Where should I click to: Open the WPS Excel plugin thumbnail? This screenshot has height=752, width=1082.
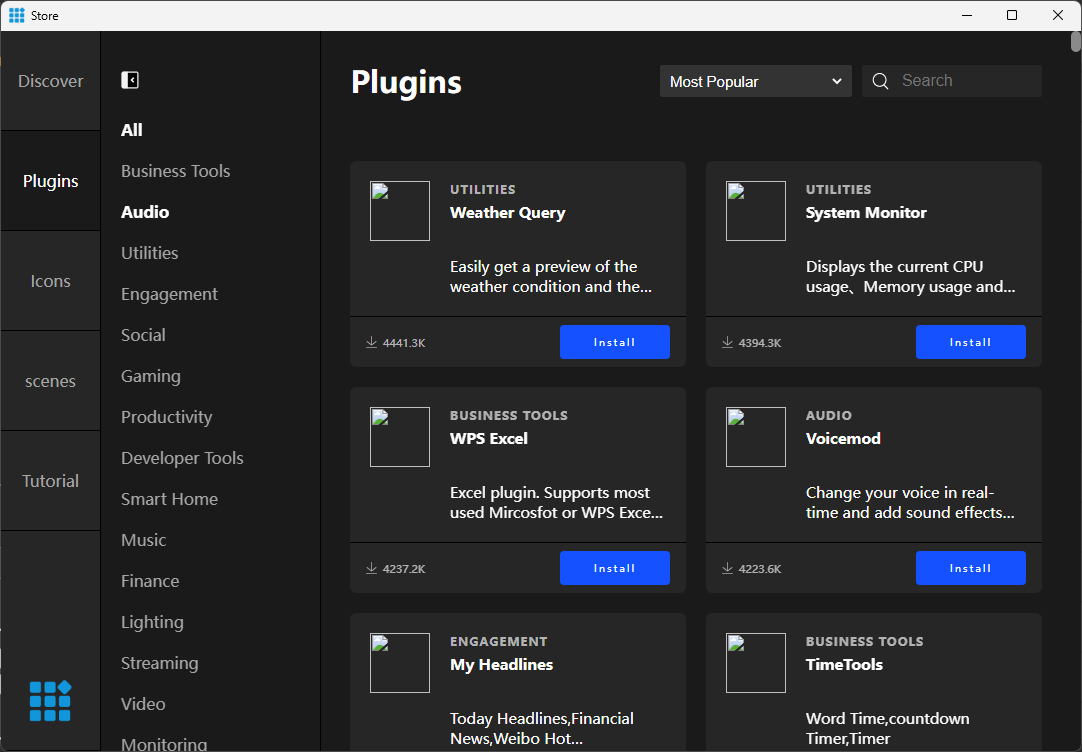pyautogui.click(x=400, y=437)
